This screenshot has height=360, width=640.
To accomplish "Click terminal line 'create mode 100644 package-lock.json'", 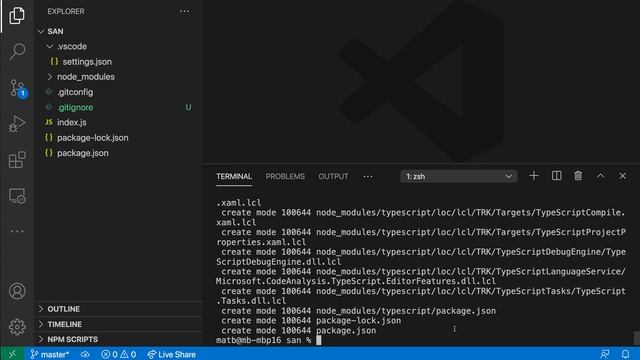I will 311,320.
